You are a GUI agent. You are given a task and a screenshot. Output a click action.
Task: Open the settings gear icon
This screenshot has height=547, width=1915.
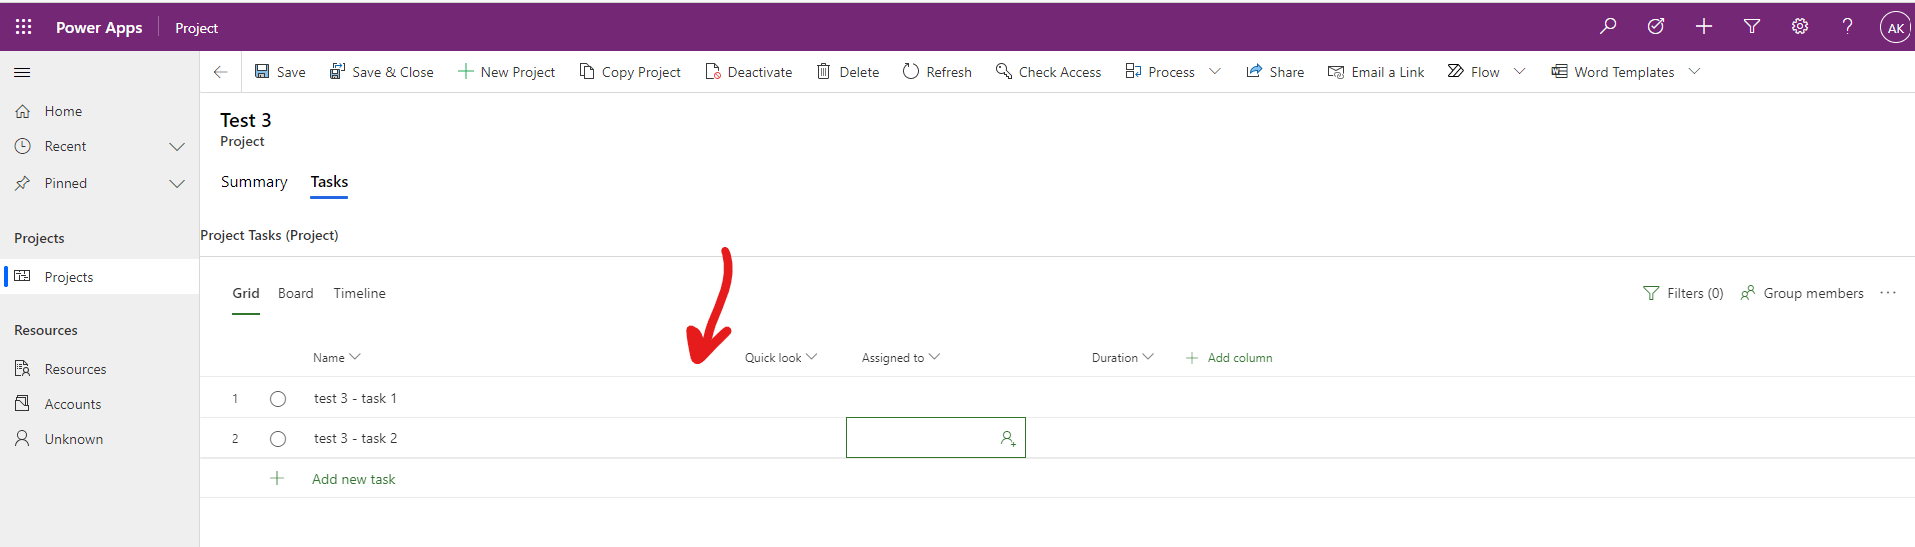pos(1800,27)
